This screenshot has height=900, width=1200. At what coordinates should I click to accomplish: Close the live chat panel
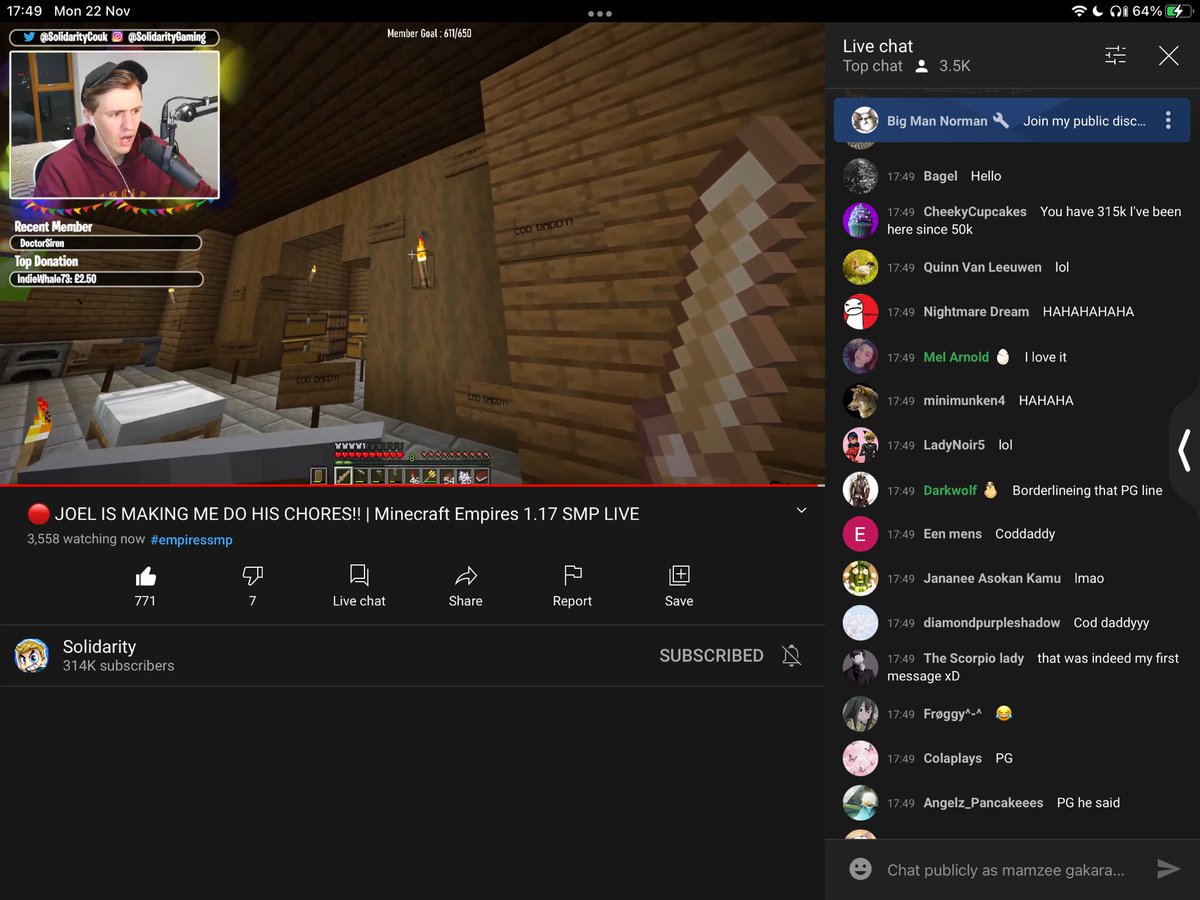pos(1168,56)
